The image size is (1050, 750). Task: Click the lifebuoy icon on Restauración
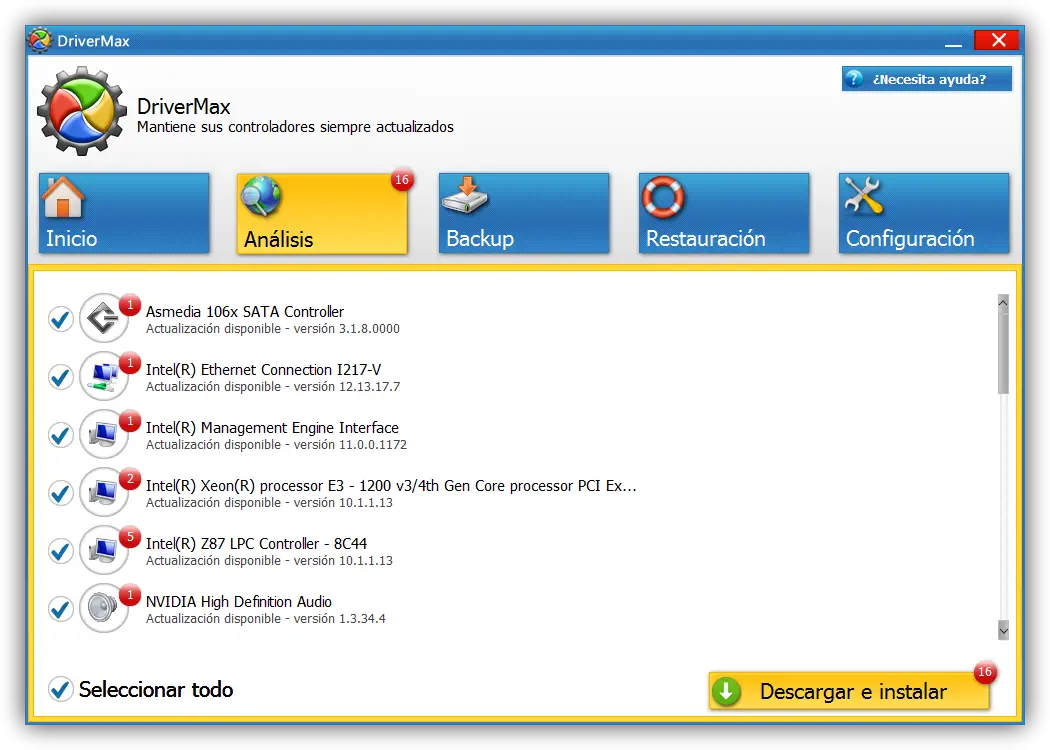pos(663,197)
